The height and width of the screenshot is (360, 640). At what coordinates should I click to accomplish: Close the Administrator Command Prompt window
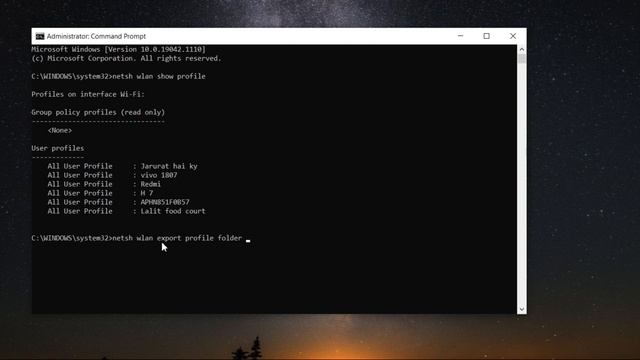pyautogui.click(x=513, y=36)
